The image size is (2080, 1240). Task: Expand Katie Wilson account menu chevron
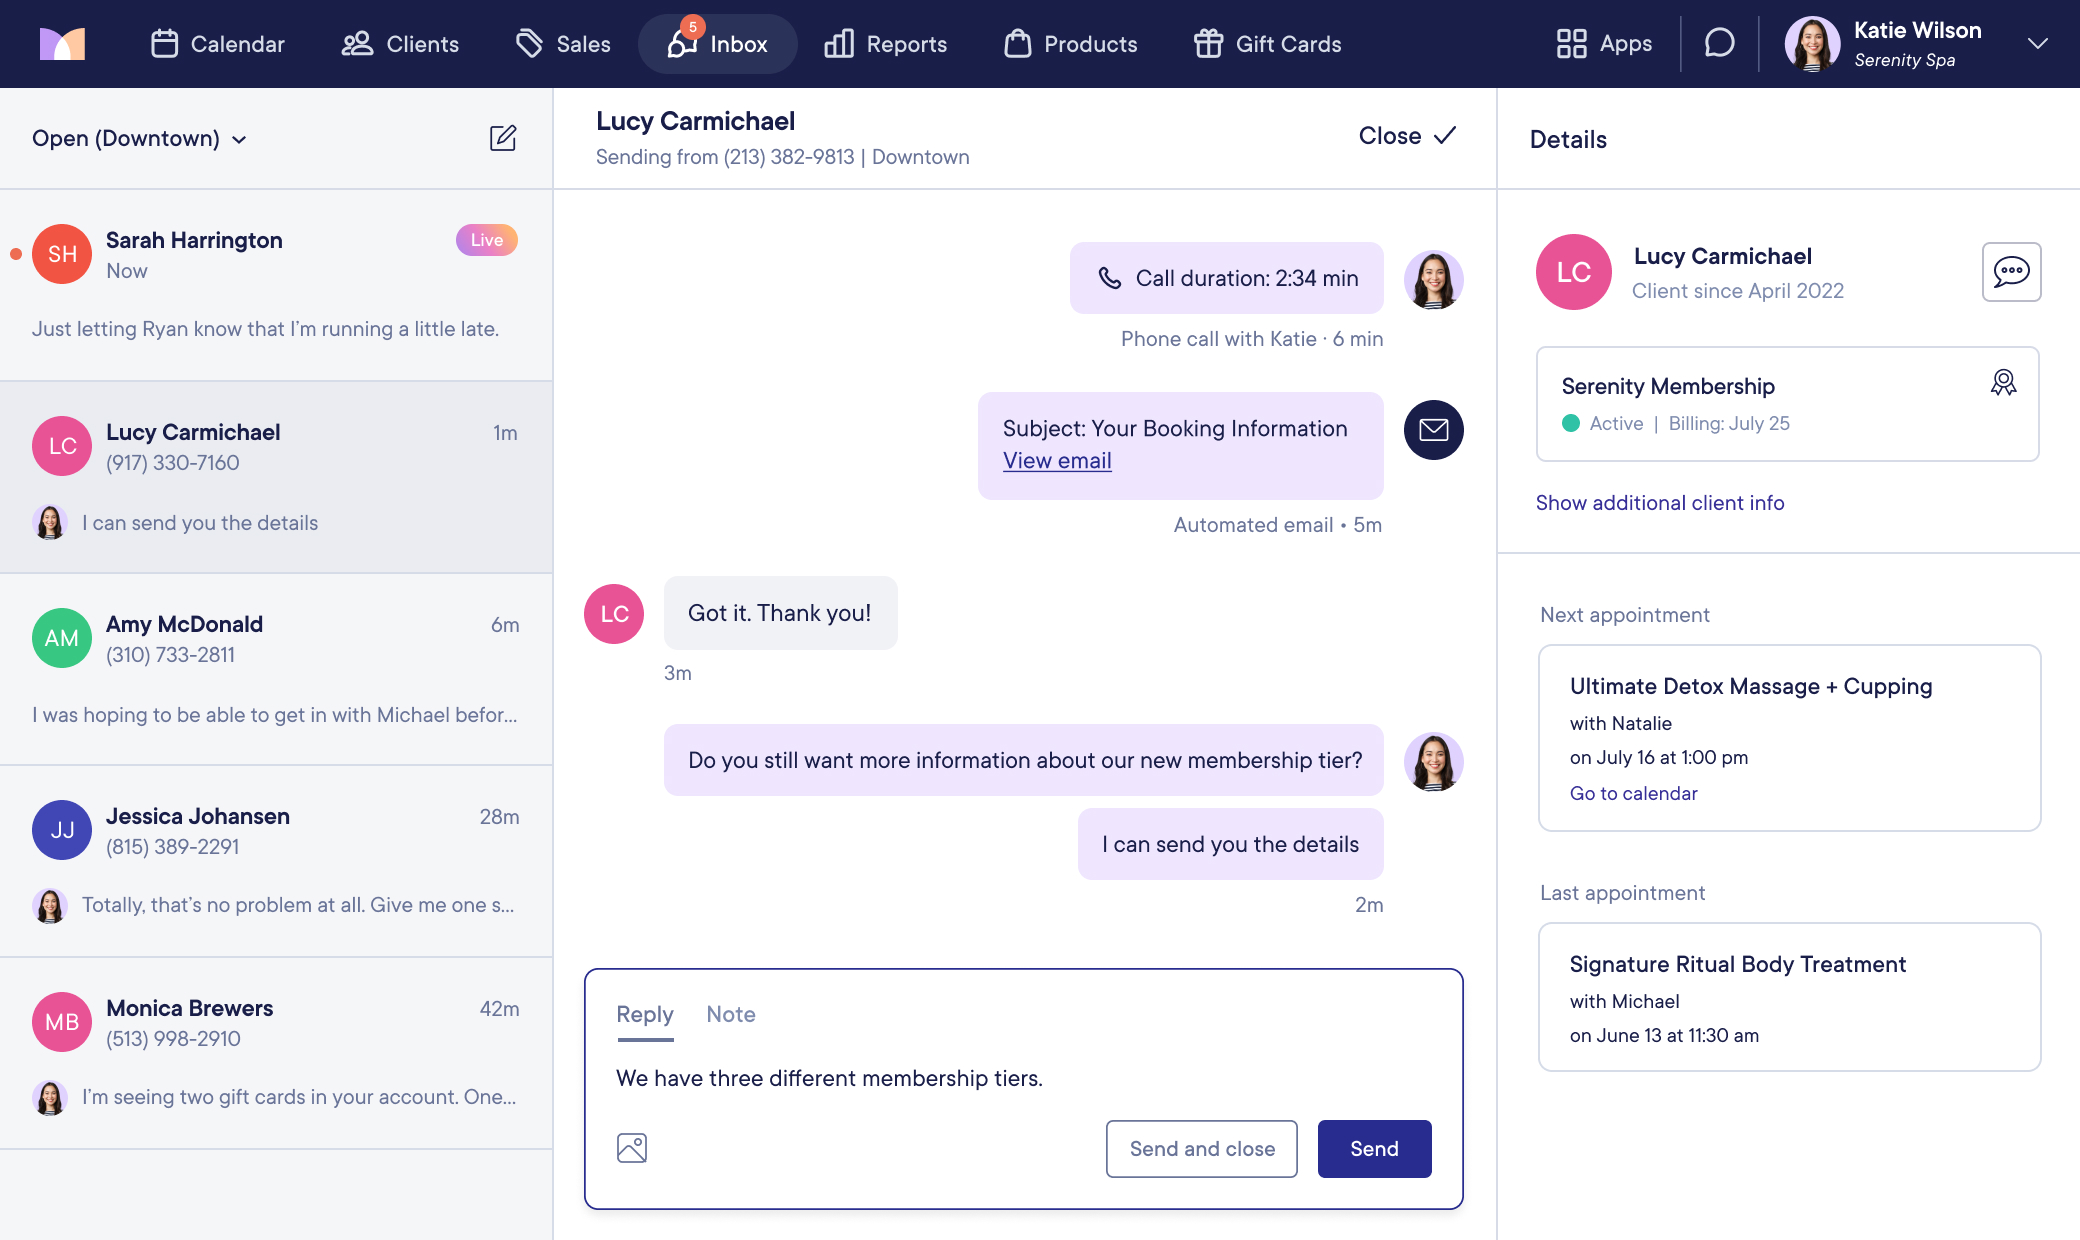(2037, 44)
